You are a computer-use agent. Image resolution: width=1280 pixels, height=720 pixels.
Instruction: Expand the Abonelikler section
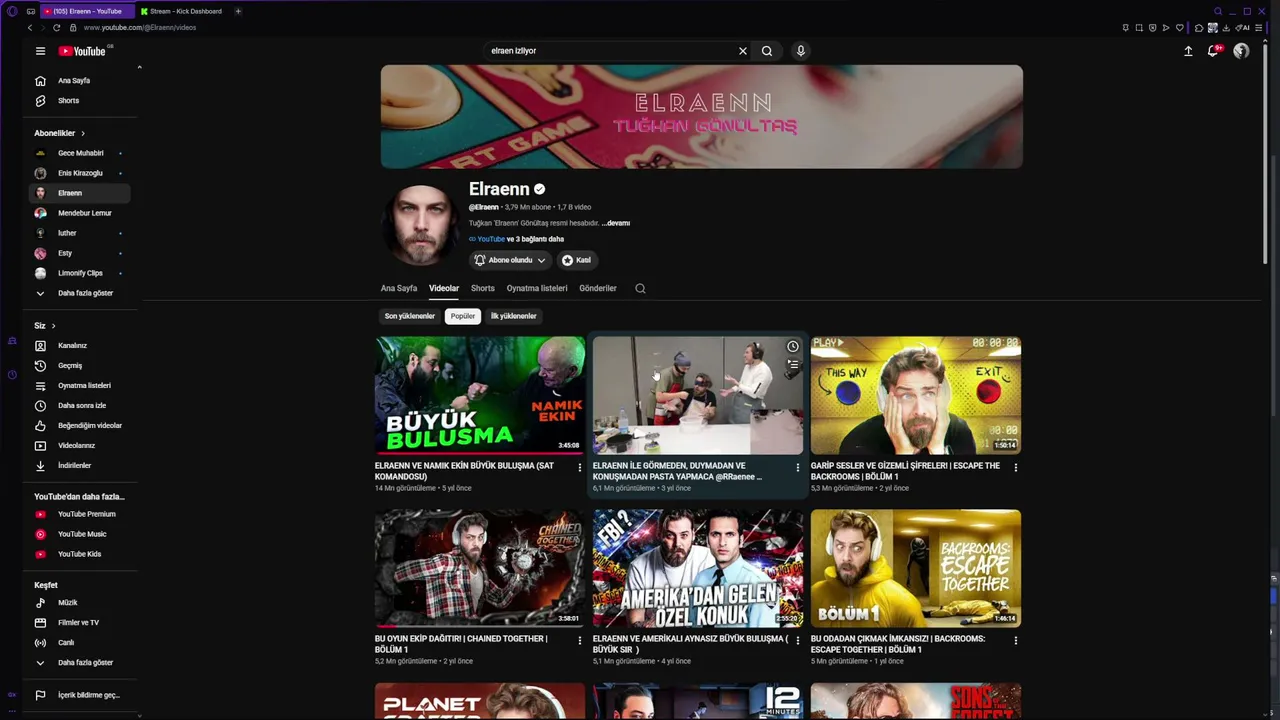60,133
